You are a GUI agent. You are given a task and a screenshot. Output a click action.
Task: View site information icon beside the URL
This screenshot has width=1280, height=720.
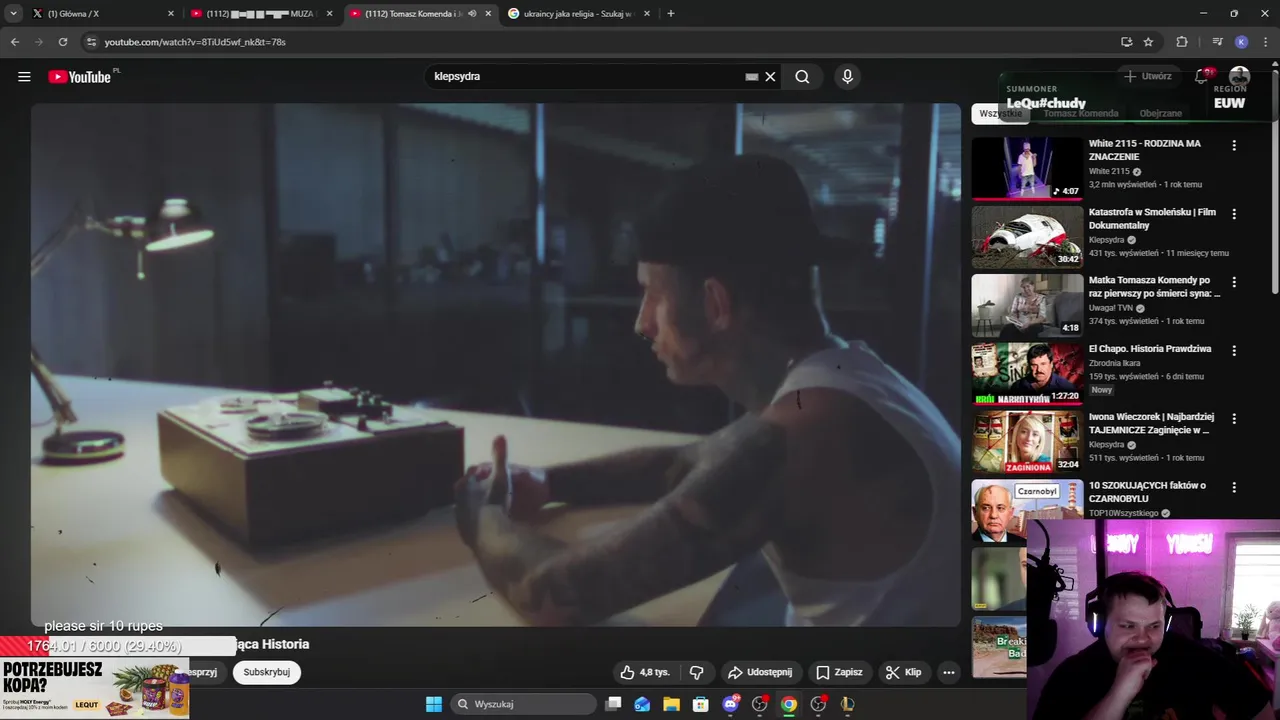pyautogui.click(x=91, y=42)
